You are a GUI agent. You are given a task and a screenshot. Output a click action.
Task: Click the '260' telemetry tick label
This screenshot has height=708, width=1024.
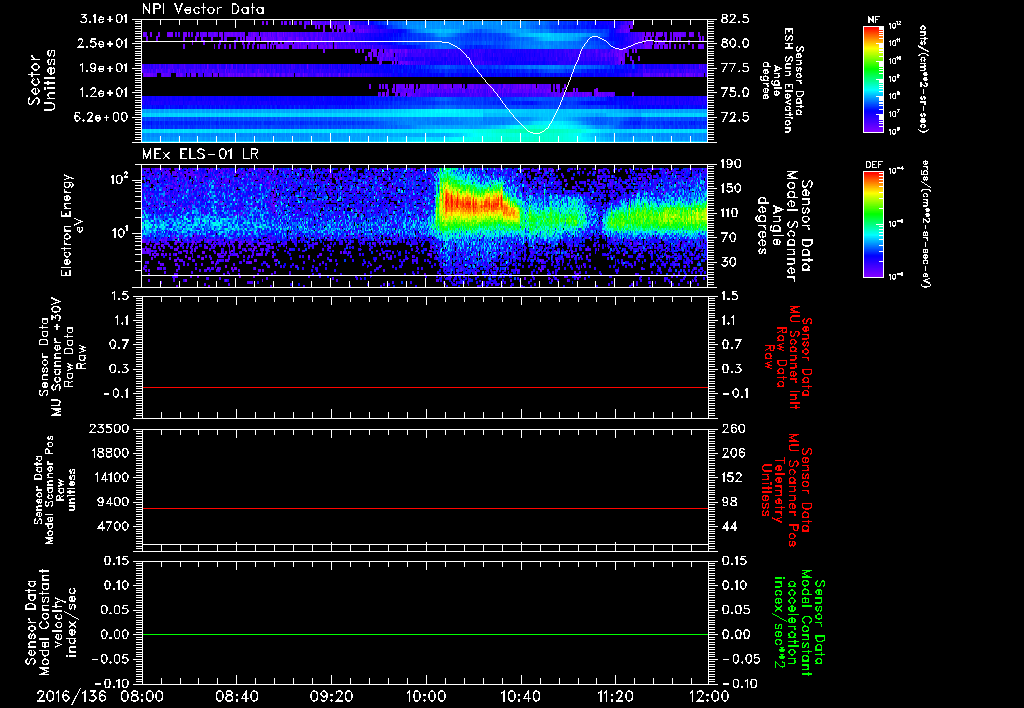733,428
